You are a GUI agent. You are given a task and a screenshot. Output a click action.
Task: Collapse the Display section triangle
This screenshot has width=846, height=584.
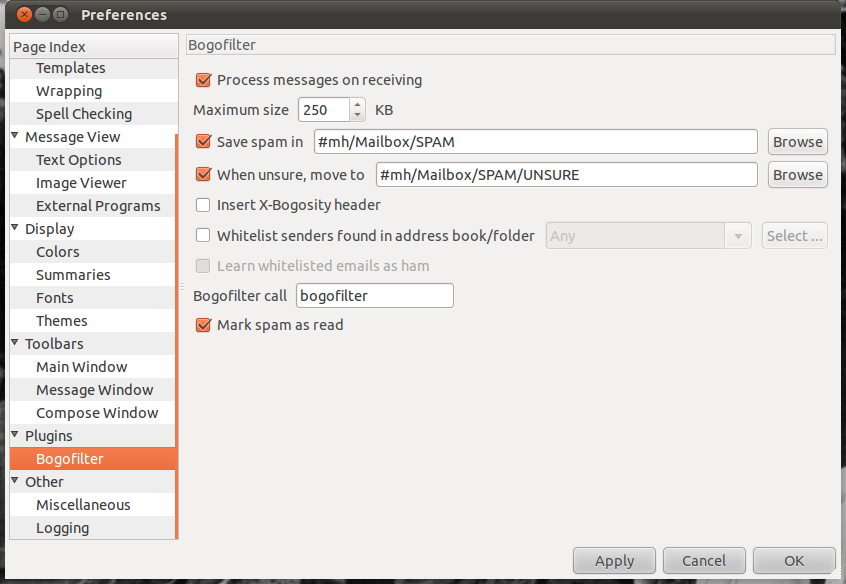tap(16, 229)
